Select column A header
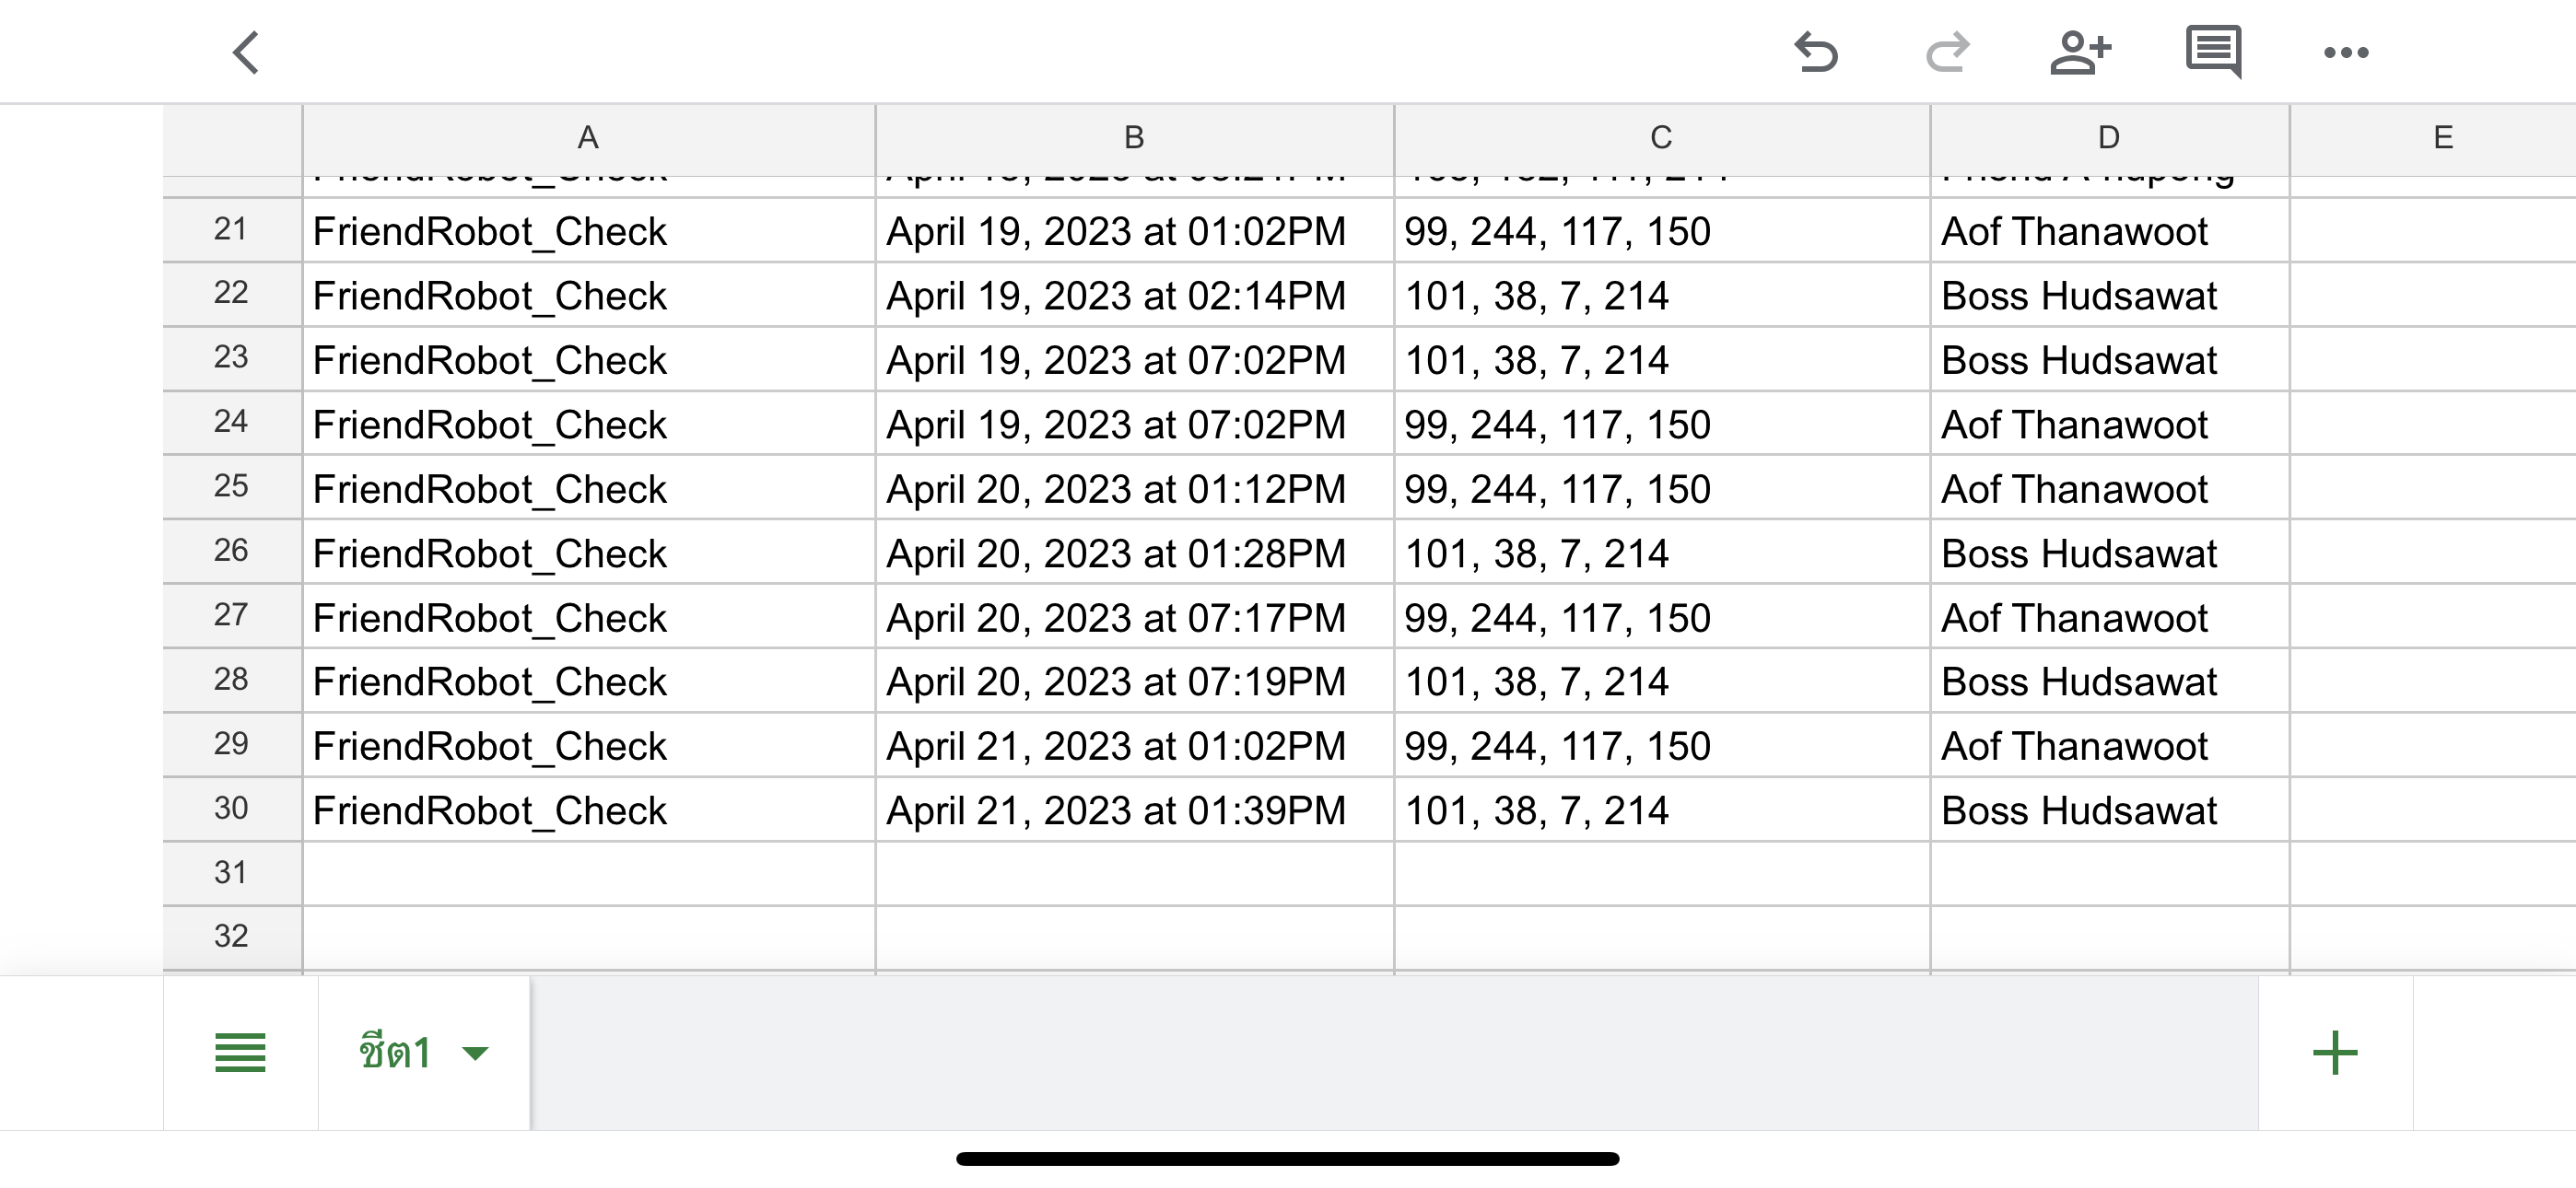The image size is (2576, 1188). coord(588,138)
